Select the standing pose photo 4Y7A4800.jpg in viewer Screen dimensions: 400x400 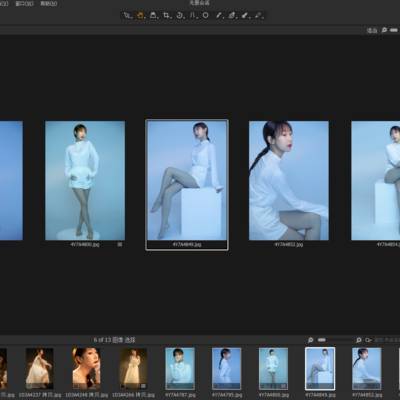(85, 180)
